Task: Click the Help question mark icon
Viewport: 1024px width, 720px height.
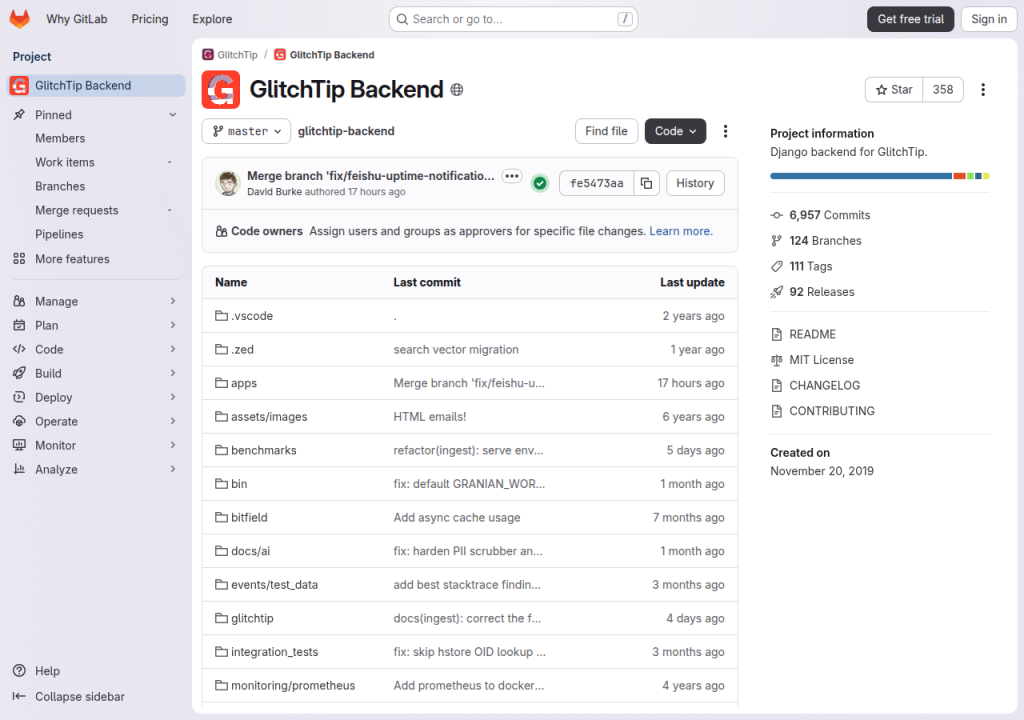Action: click(x=20, y=671)
